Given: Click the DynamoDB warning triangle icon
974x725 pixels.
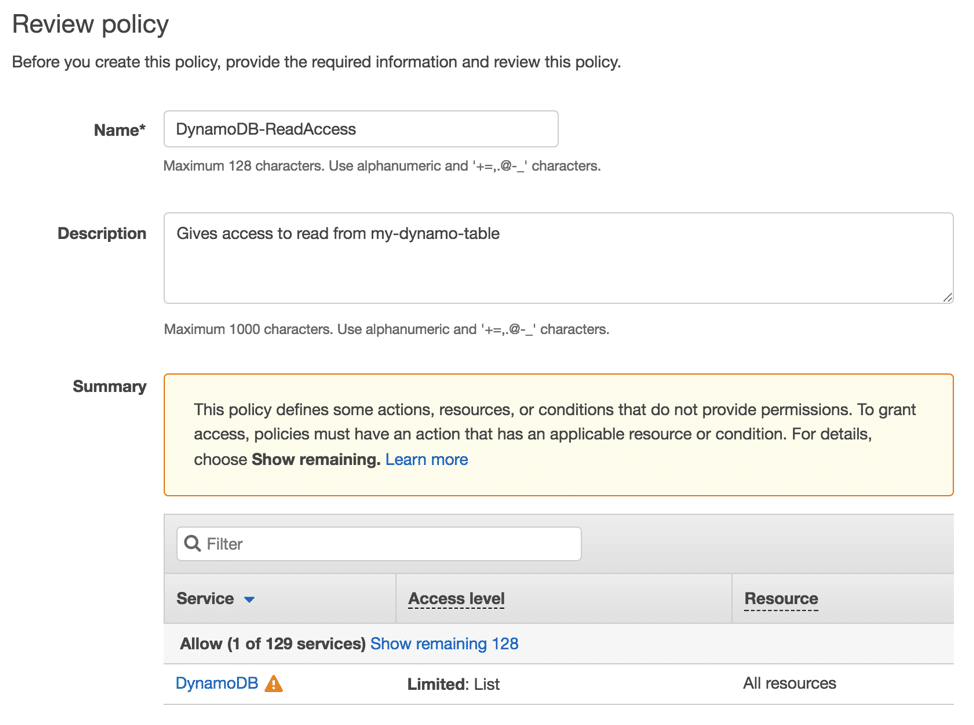Looking at the screenshot, I should click(273, 684).
